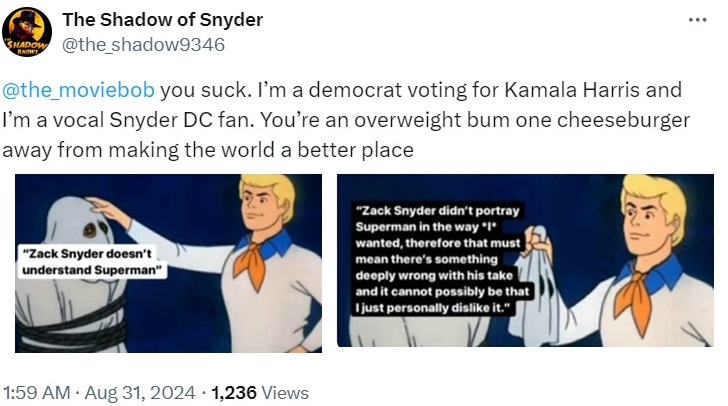Click the "didn't portray Superman" black caption box
This screenshot has height=406, width=728.
click(x=441, y=259)
